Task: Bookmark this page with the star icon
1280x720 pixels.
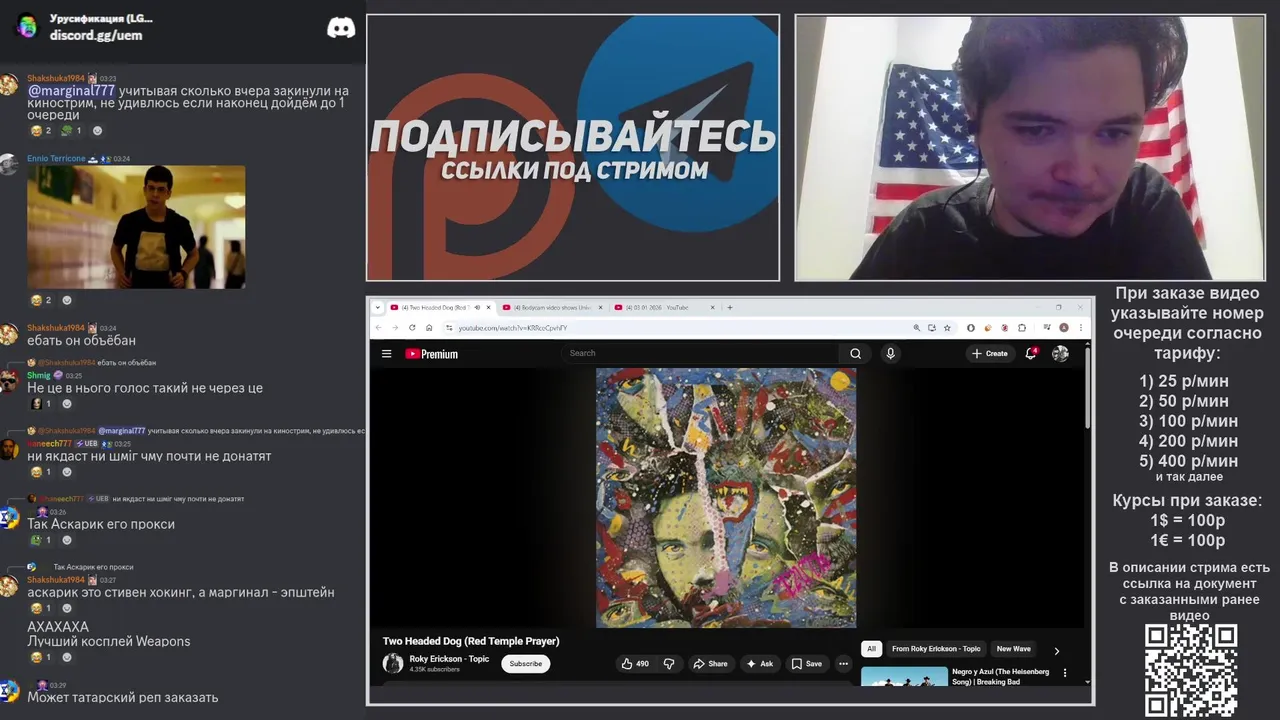Action: pos(947,328)
